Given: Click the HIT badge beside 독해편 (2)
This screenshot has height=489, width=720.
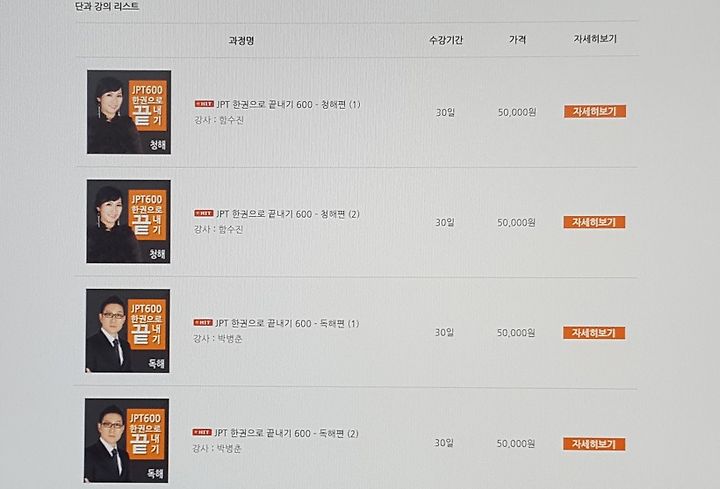Looking at the screenshot, I should coord(202,432).
